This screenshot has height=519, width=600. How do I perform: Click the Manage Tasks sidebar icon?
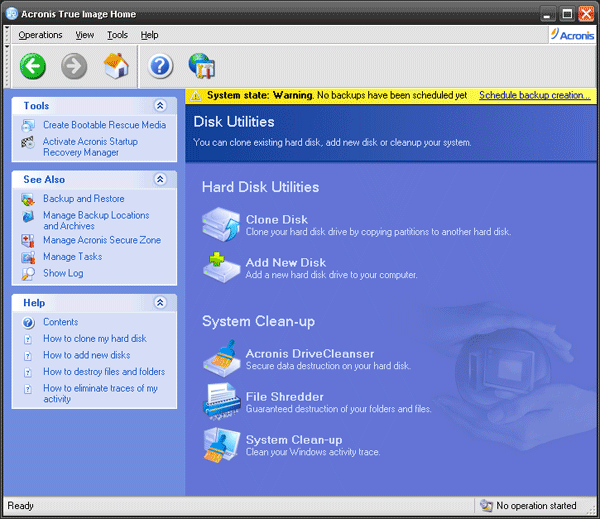[28, 257]
